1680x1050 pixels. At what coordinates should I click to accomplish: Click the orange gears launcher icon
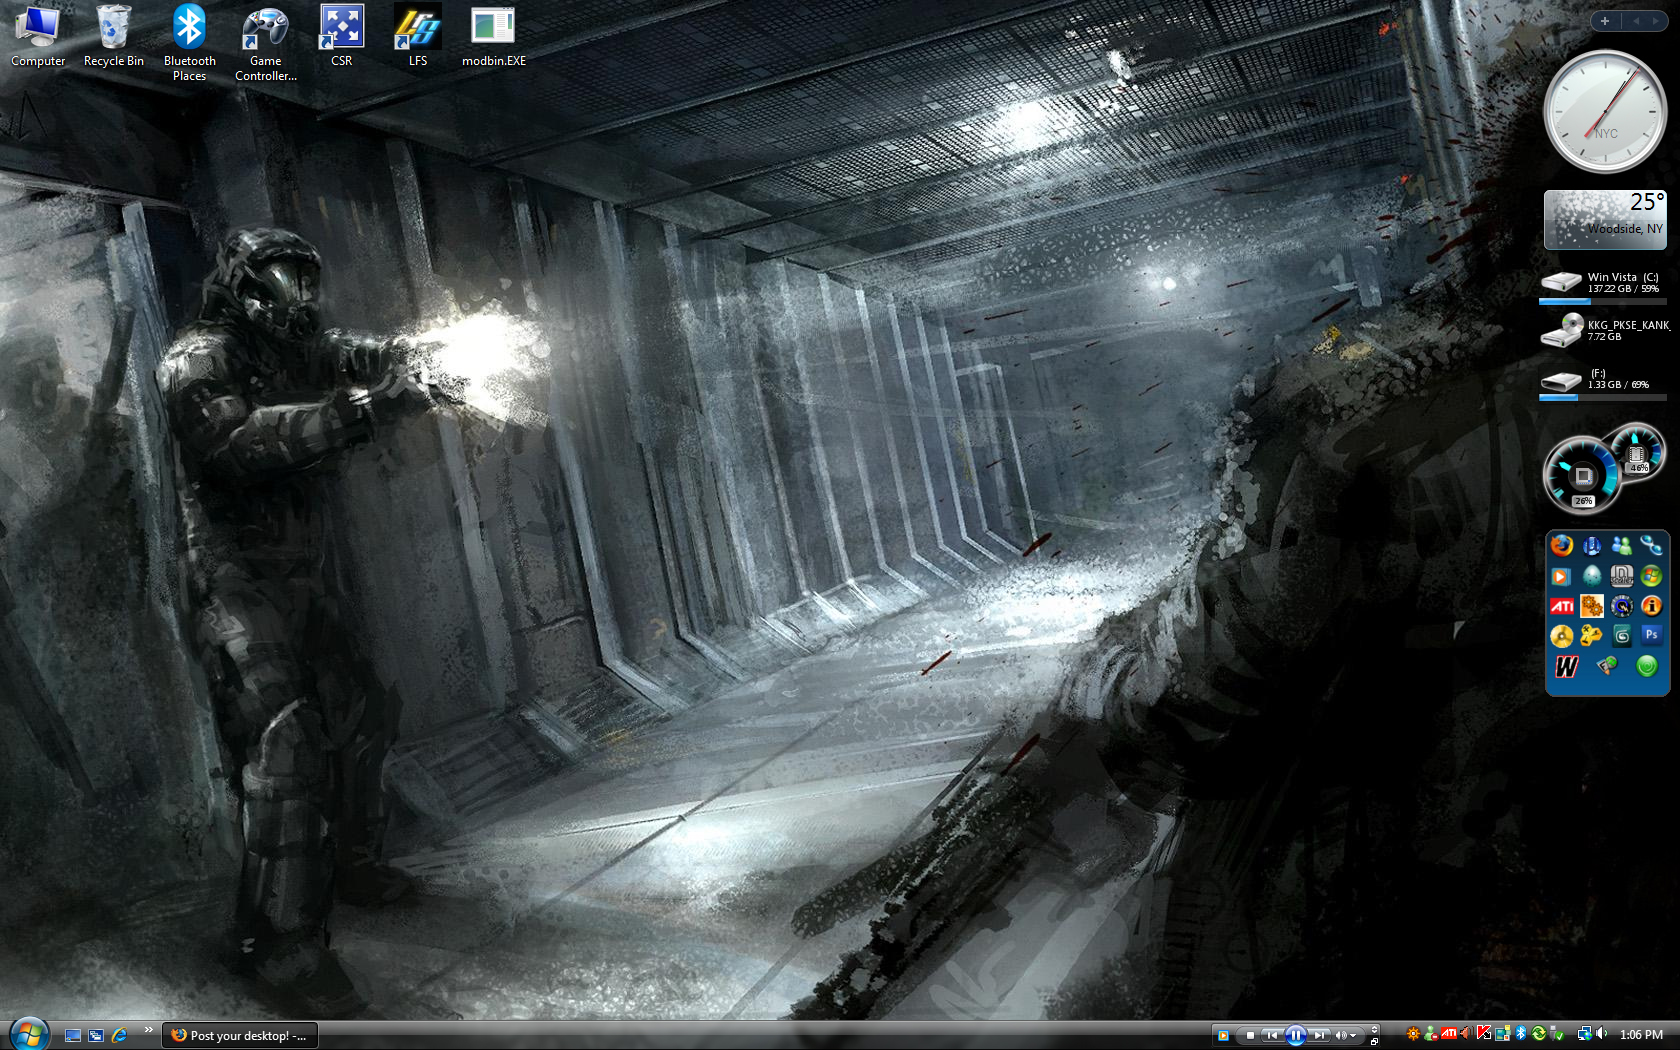coord(1592,606)
